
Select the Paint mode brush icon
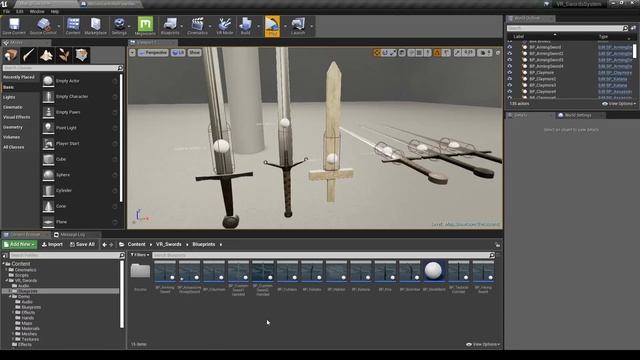(x=29, y=55)
